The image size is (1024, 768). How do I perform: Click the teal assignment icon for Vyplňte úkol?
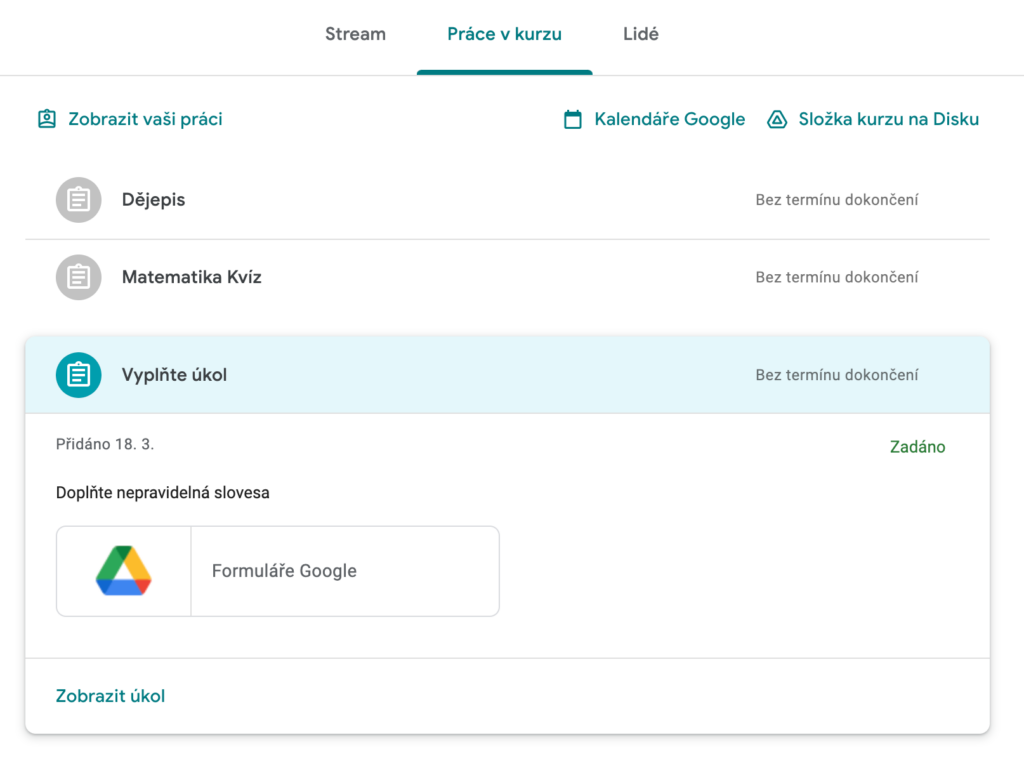[x=78, y=375]
